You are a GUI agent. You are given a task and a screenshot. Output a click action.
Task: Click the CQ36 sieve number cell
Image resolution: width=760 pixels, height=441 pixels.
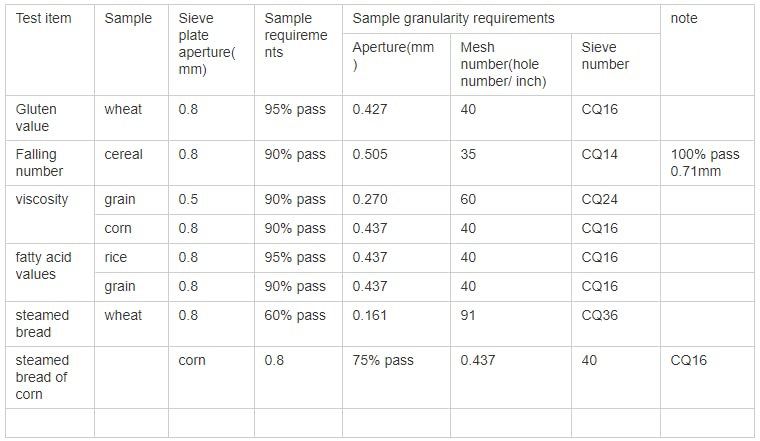coord(616,324)
